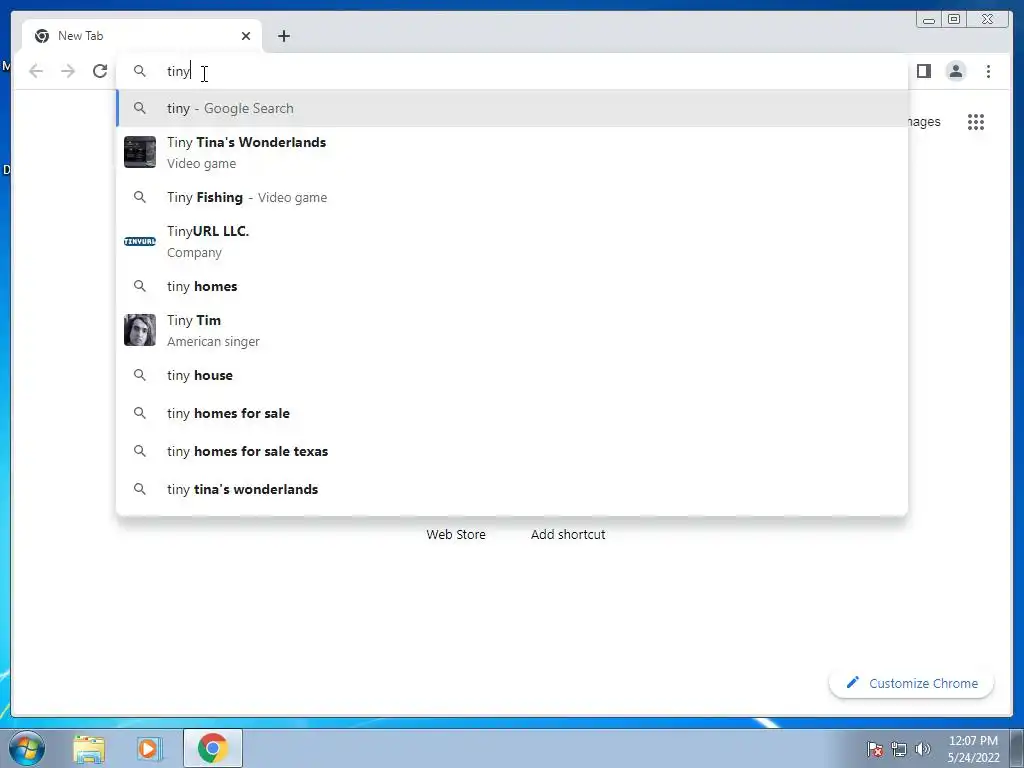Restore down the Chrome window

(954, 20)
